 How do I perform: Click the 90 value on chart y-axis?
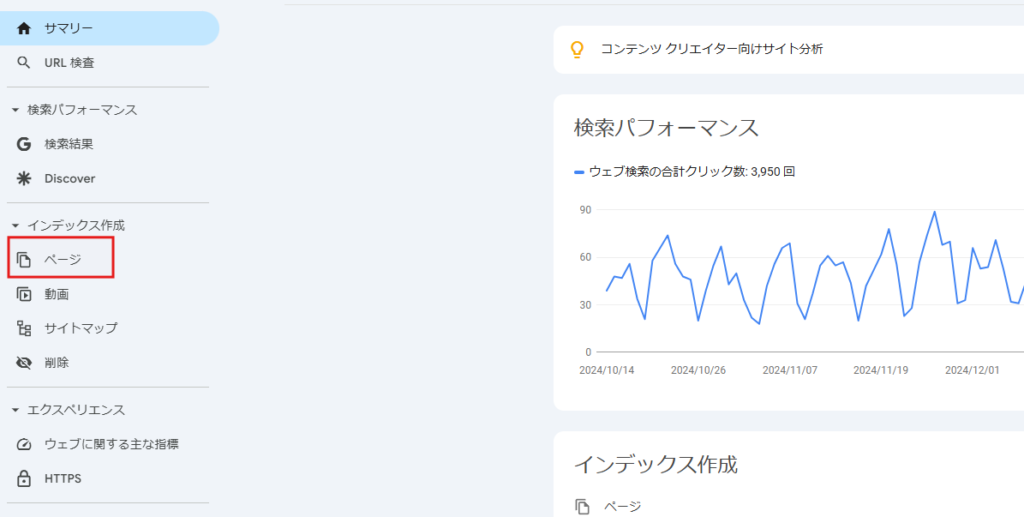coord(584,210)
